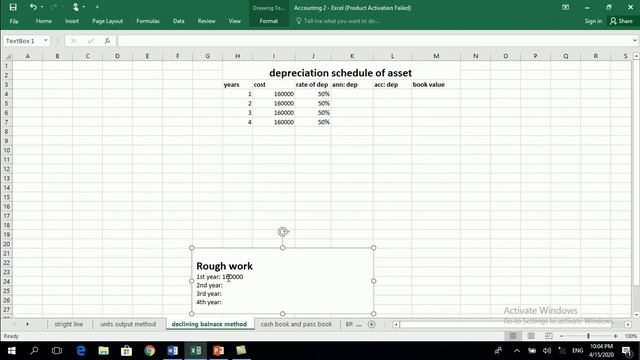Select the Drawing Tools Format tab
This screenshot has width=640, height=360.
[x=269, y=21]
